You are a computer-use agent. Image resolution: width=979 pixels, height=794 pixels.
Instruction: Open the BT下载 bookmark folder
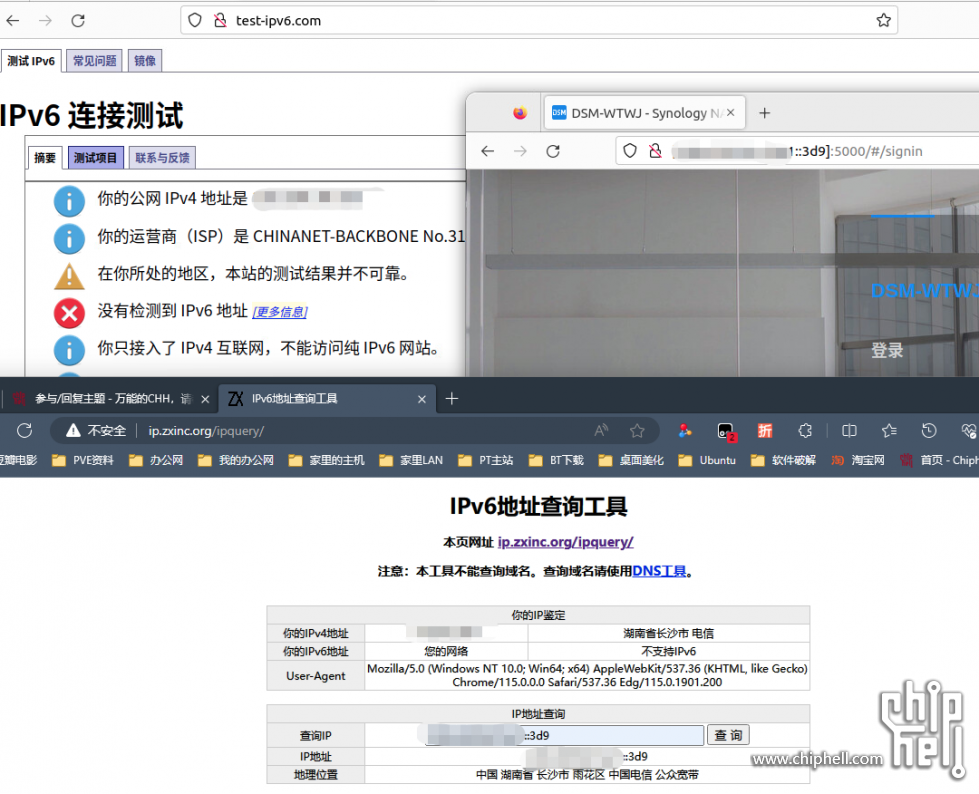556,461
